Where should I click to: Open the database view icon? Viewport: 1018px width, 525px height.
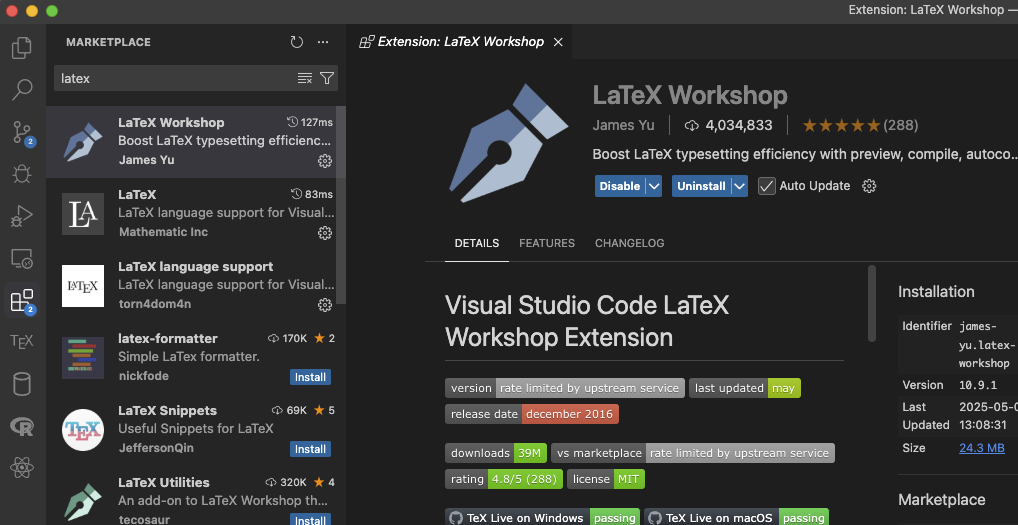click(x=22, y=384)
